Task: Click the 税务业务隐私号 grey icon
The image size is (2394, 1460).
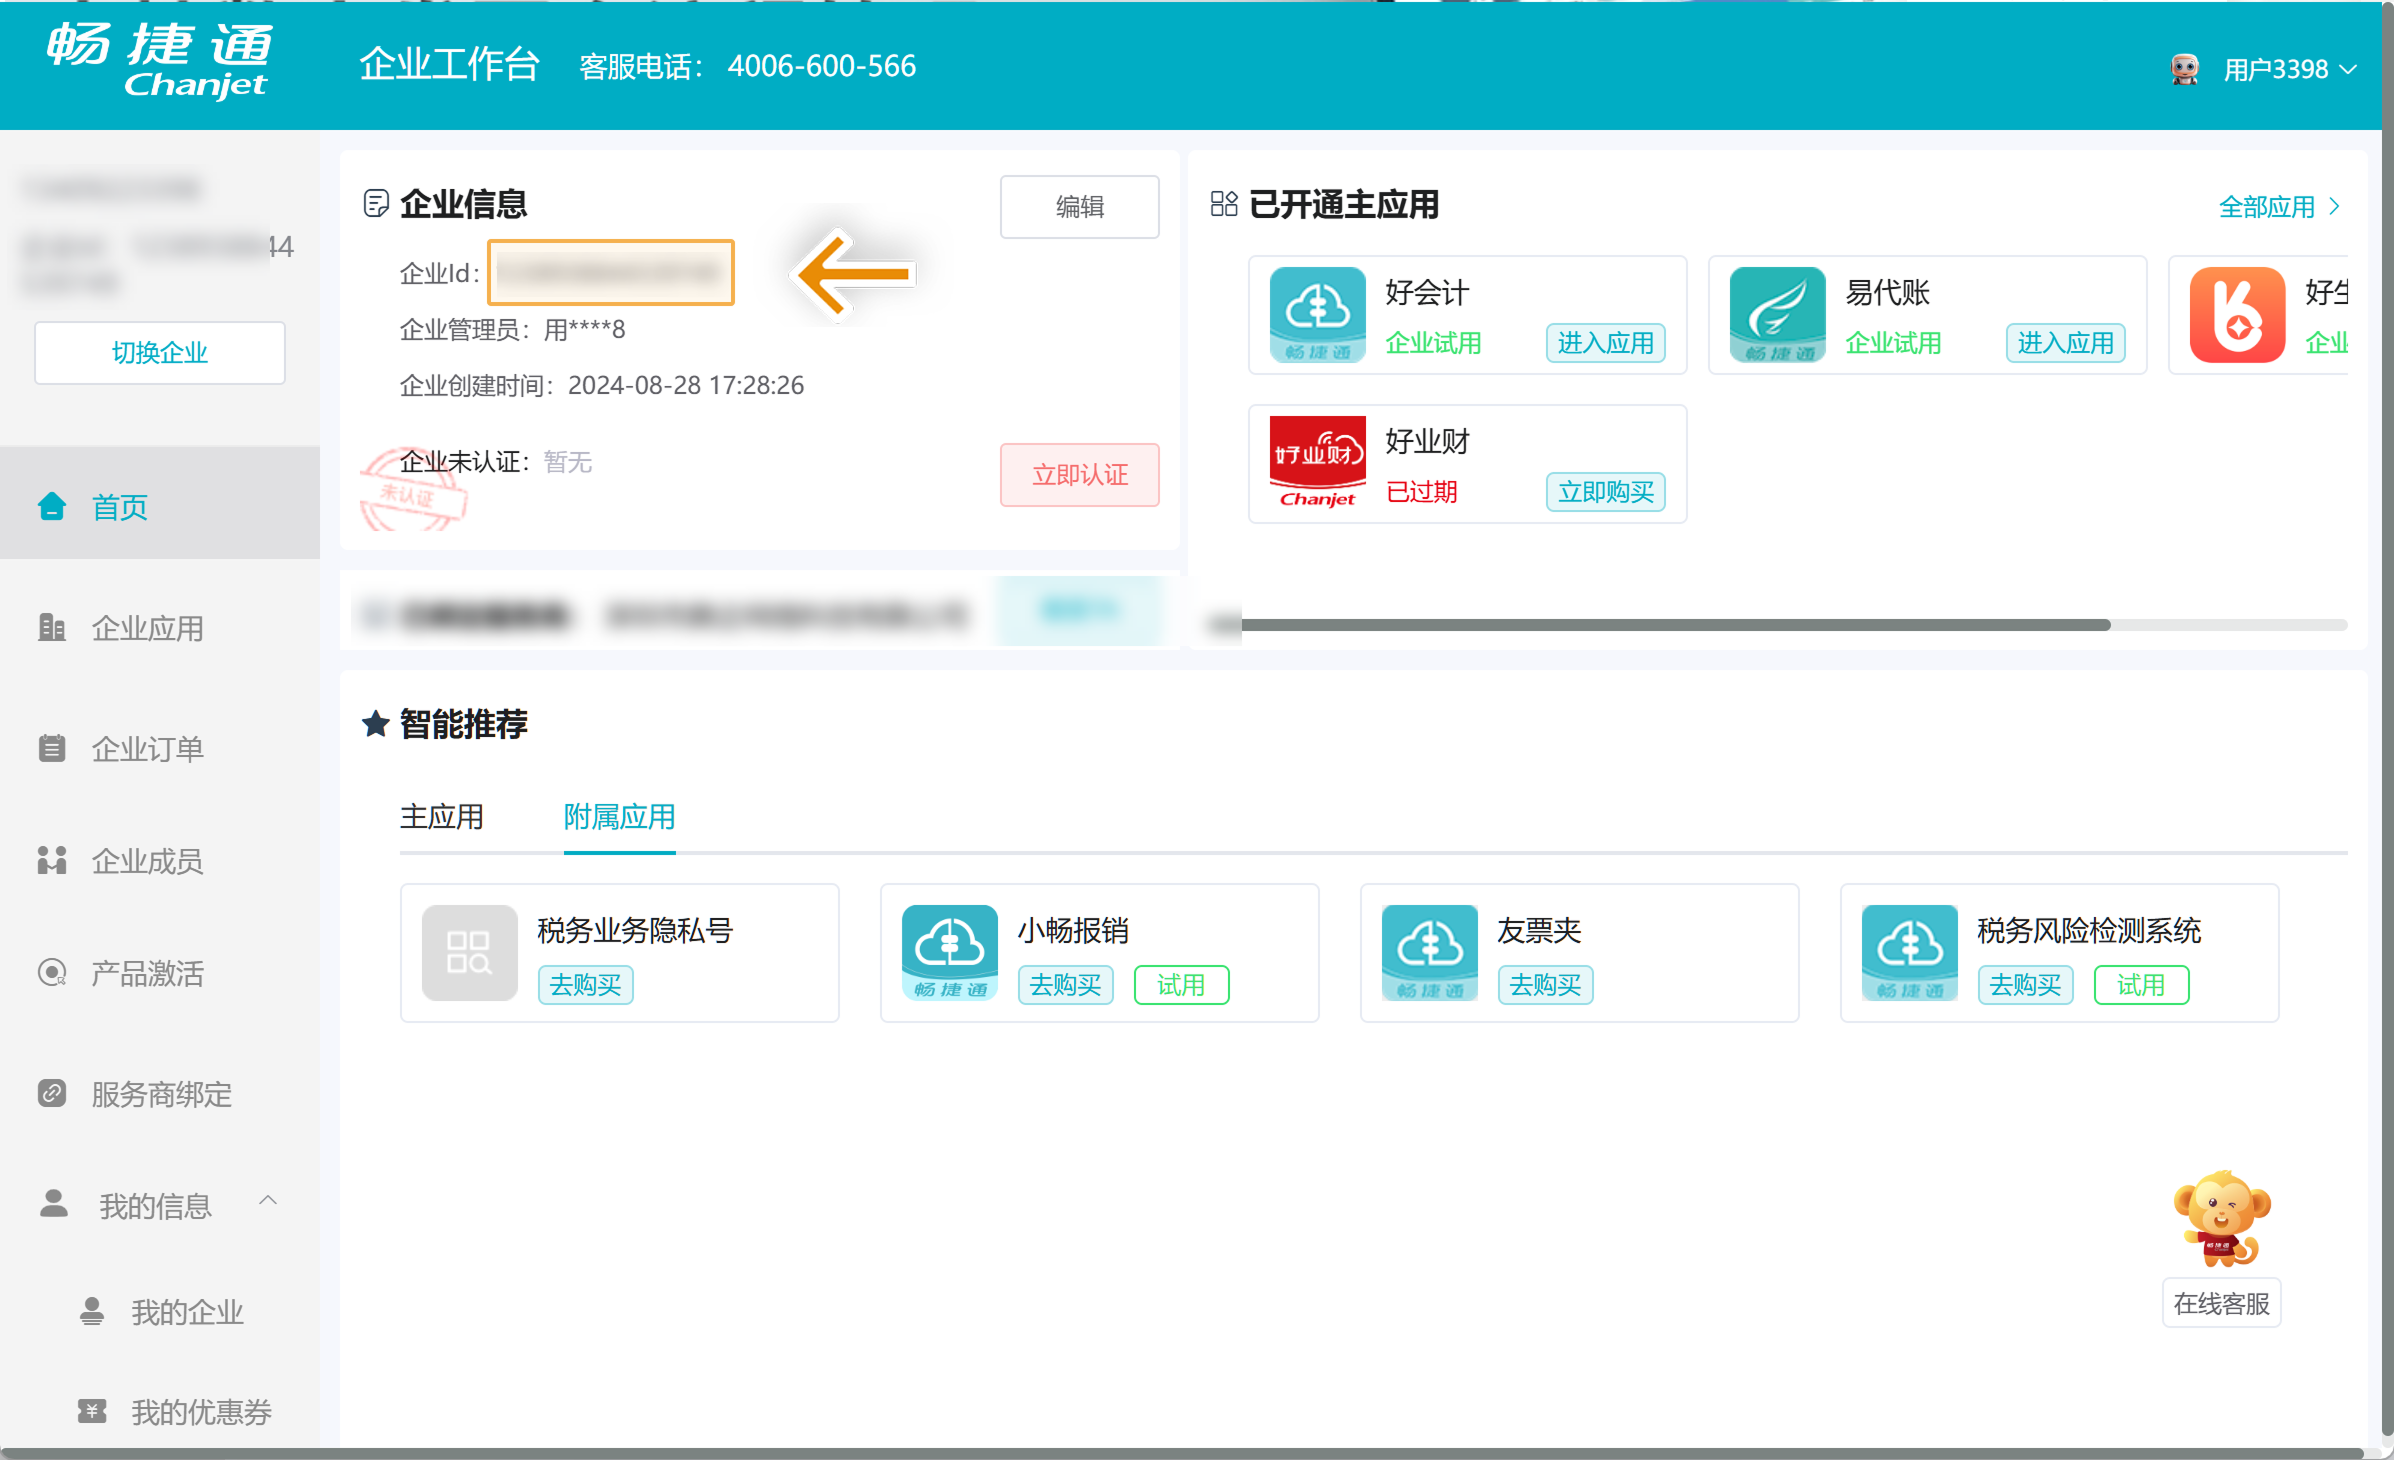Action: [x=469, y=952]
